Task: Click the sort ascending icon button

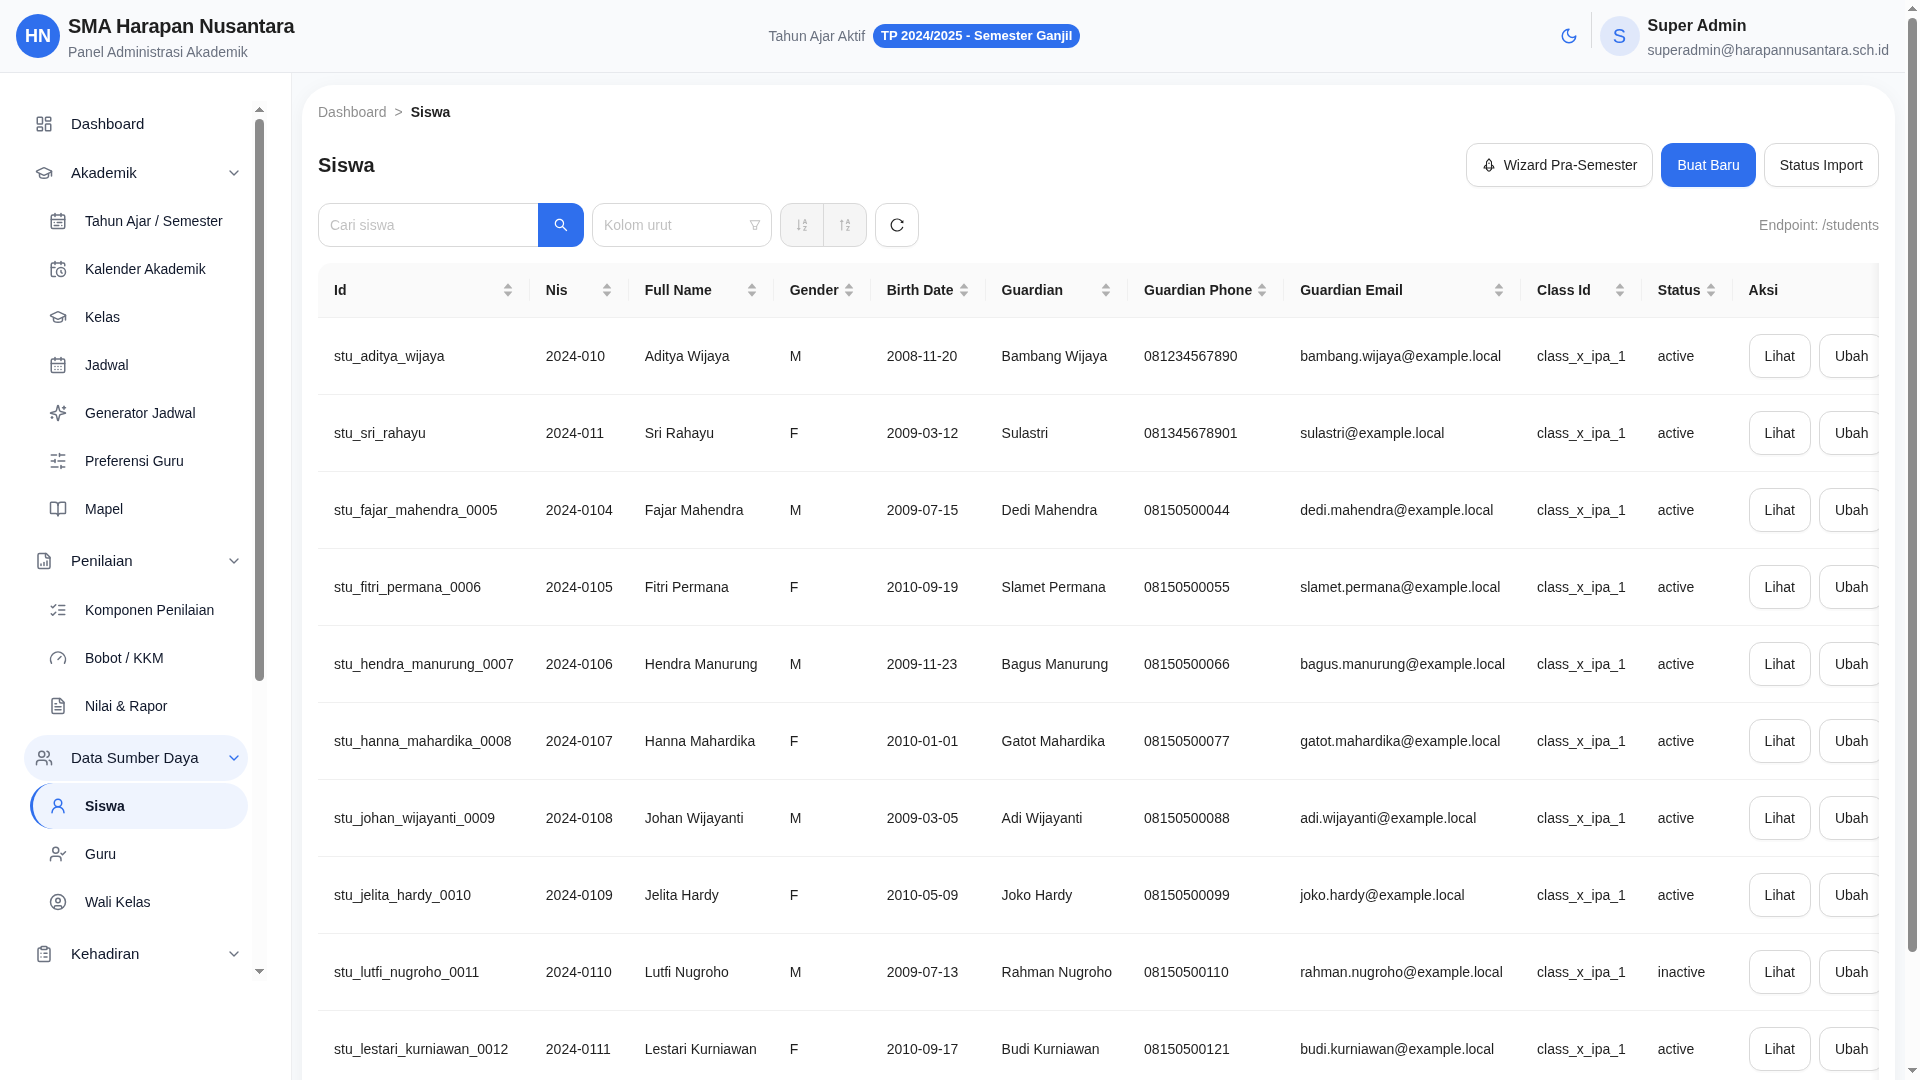Action: point(801,225)
